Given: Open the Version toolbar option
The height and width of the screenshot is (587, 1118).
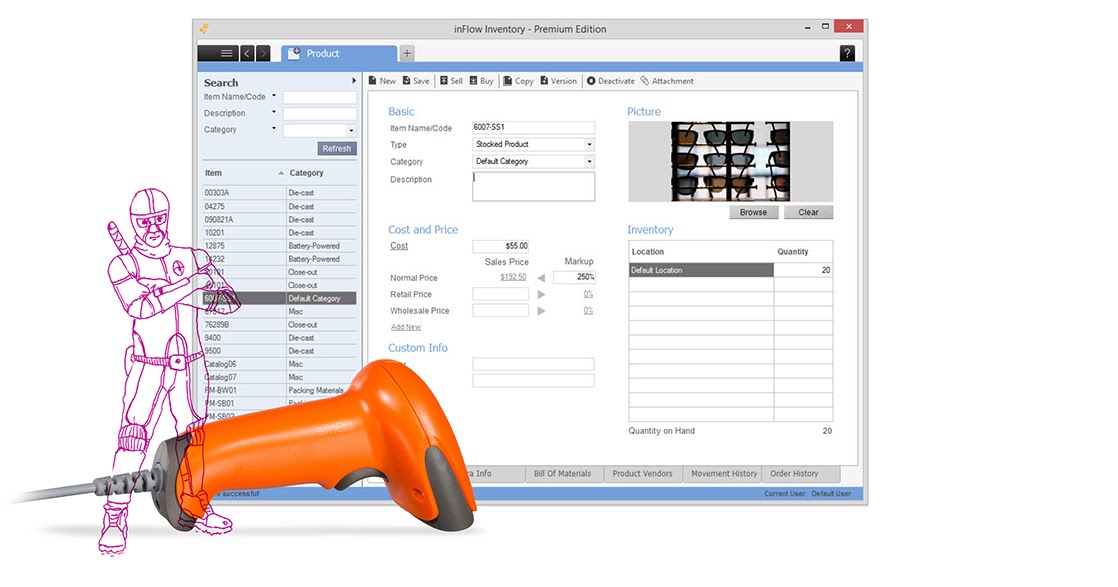Looking at the screenshot, I should [558, 81].
